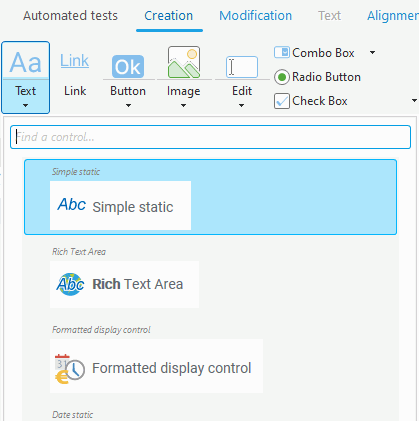Select the underlined Link control icon

coord(75,61)
